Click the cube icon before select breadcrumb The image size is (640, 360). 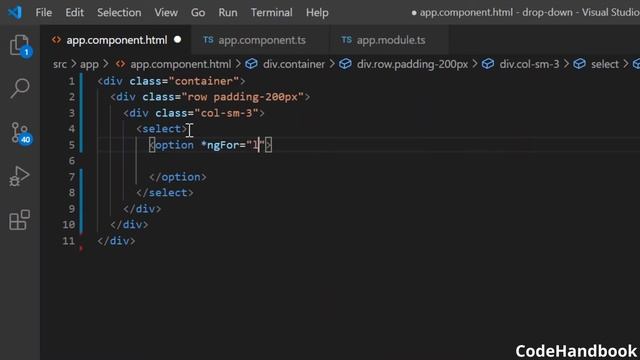[579, 64]
